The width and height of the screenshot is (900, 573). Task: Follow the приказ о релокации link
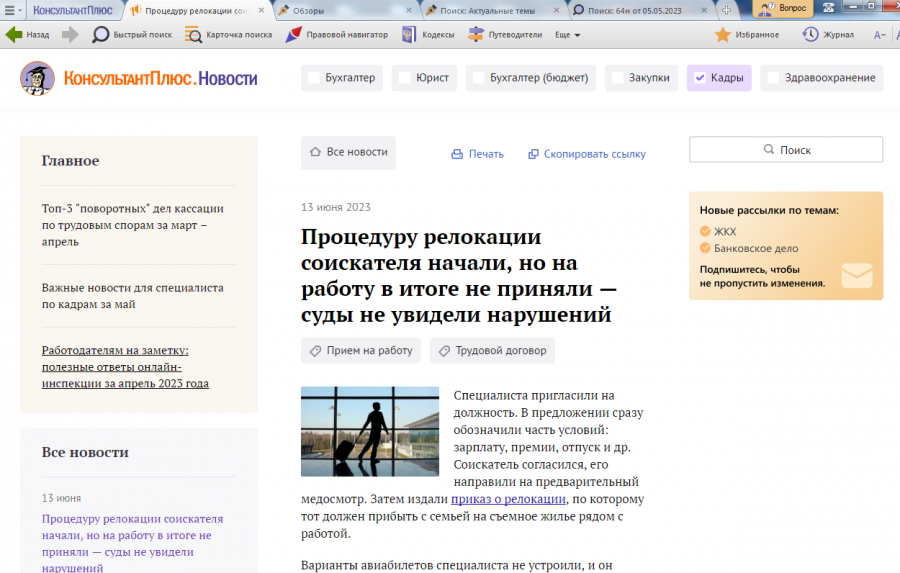(x=507, y=499)
